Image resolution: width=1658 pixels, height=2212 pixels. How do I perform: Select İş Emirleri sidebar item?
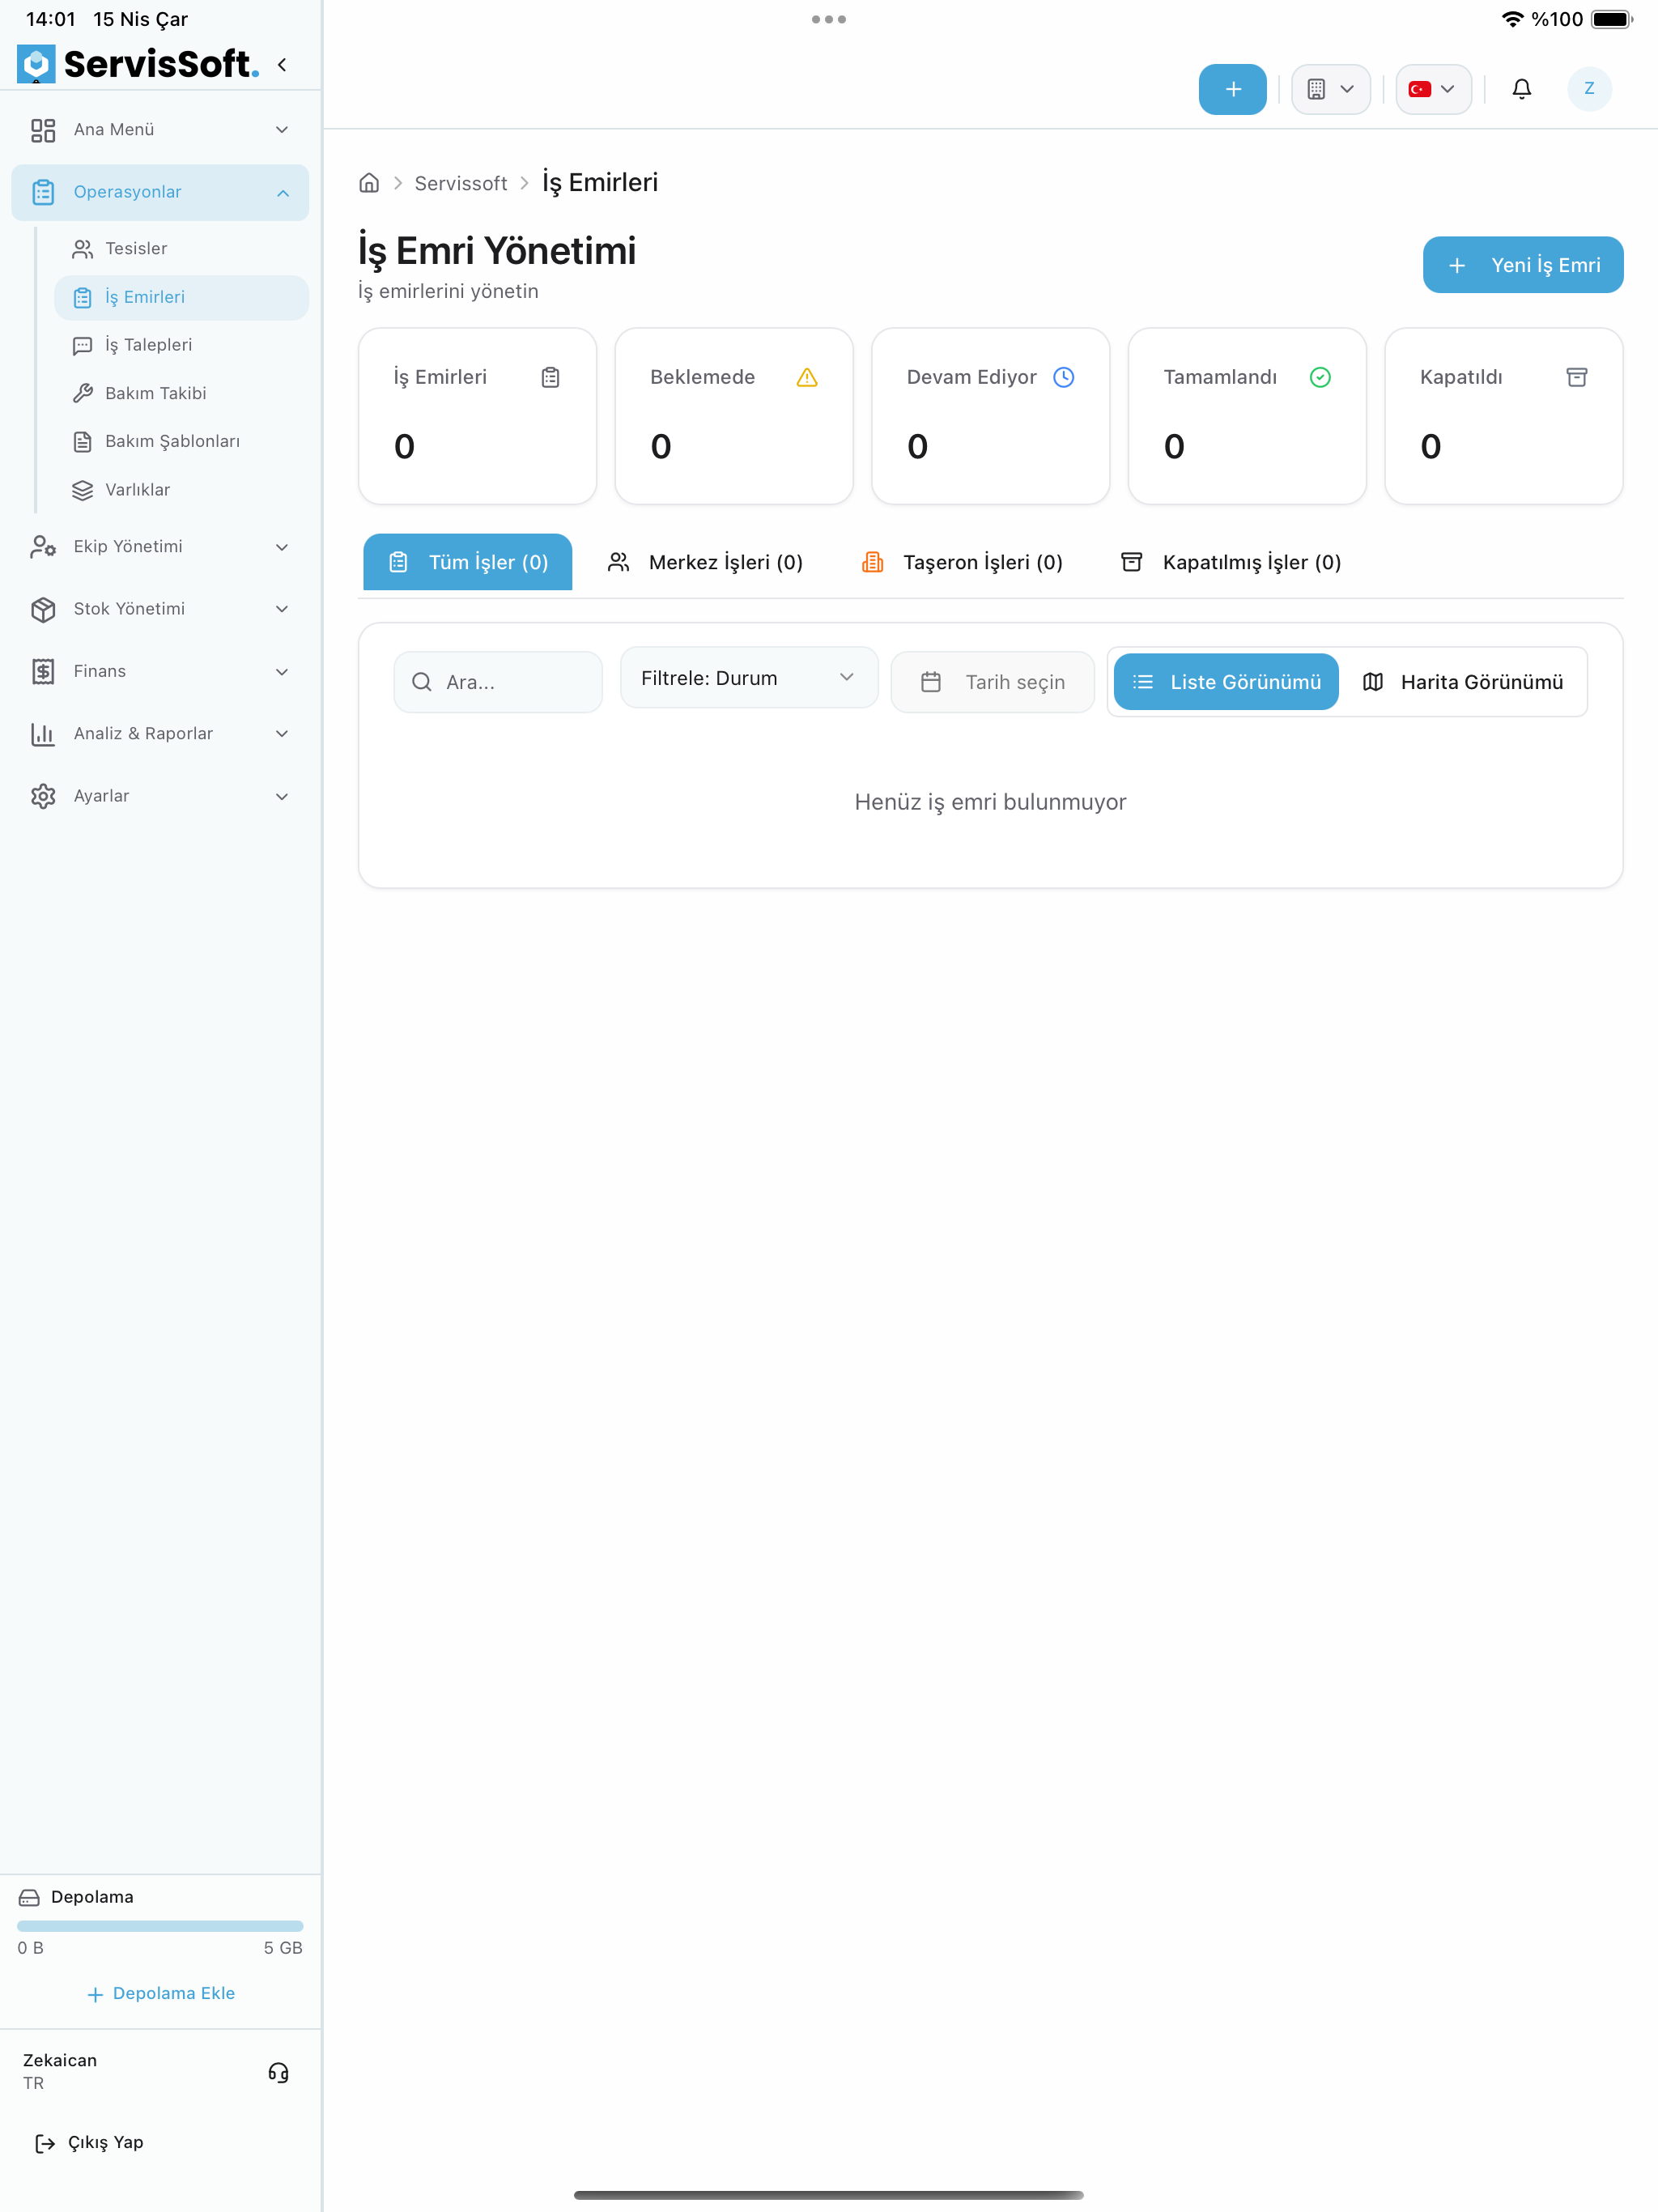click(x=181, y=297)
